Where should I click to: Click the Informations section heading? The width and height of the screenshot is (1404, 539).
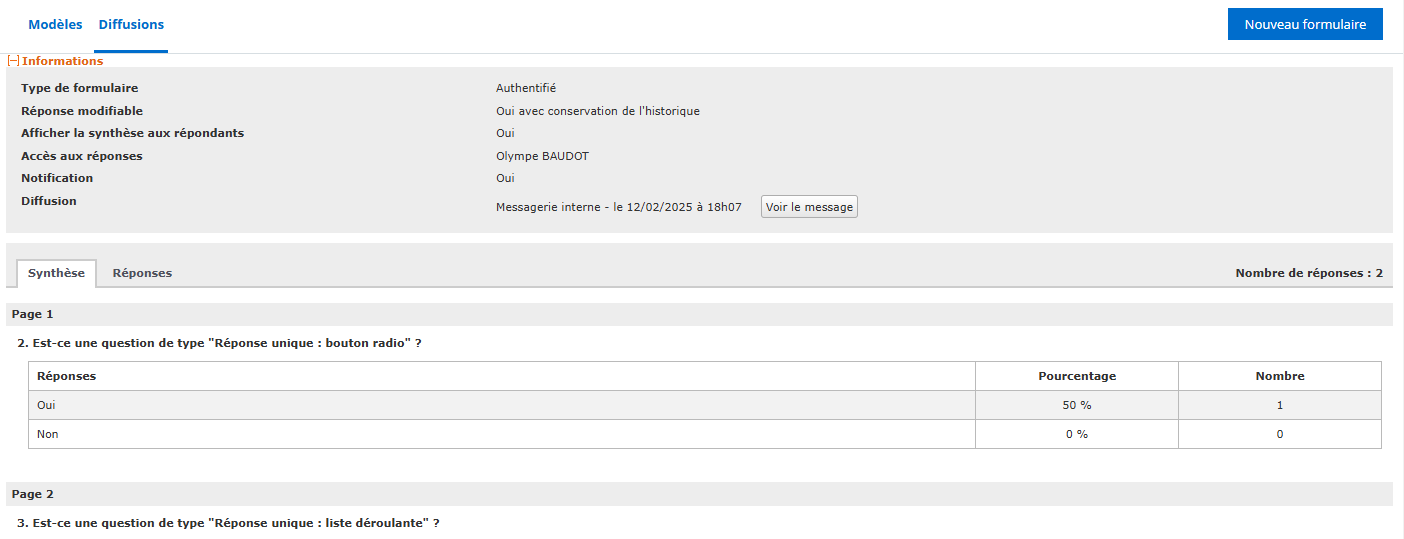pos(62,61)
